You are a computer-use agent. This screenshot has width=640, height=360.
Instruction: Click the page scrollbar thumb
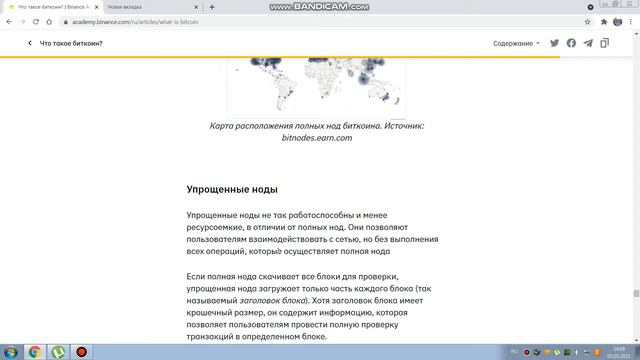(636, 293)
